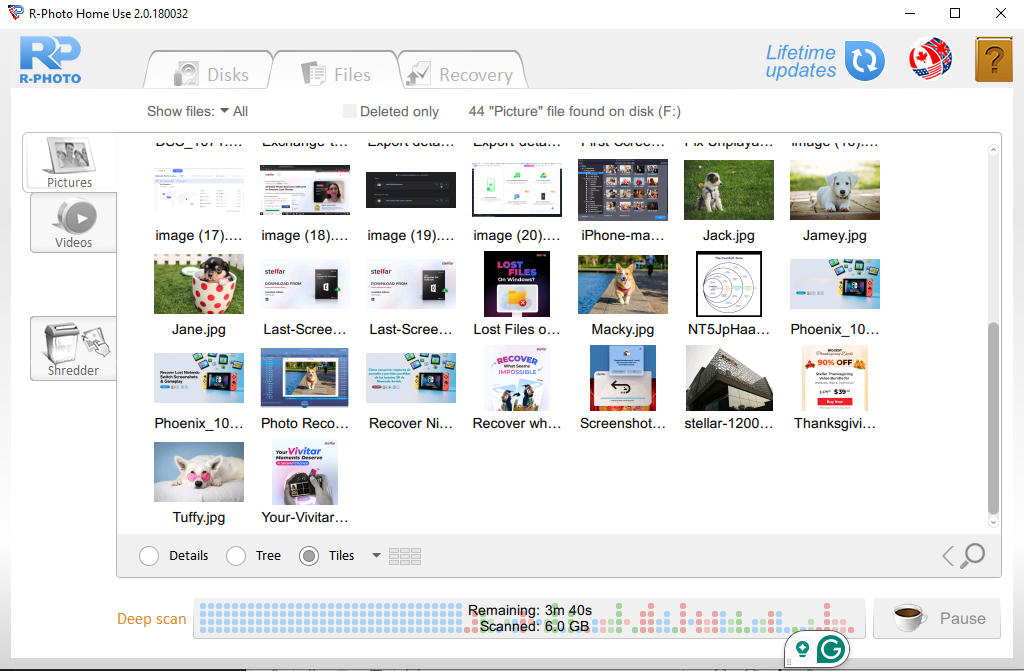This screenshot has height=671, width=1024.
Task: Click the left chevron near the search icon
Action: [x=949, y=555]
